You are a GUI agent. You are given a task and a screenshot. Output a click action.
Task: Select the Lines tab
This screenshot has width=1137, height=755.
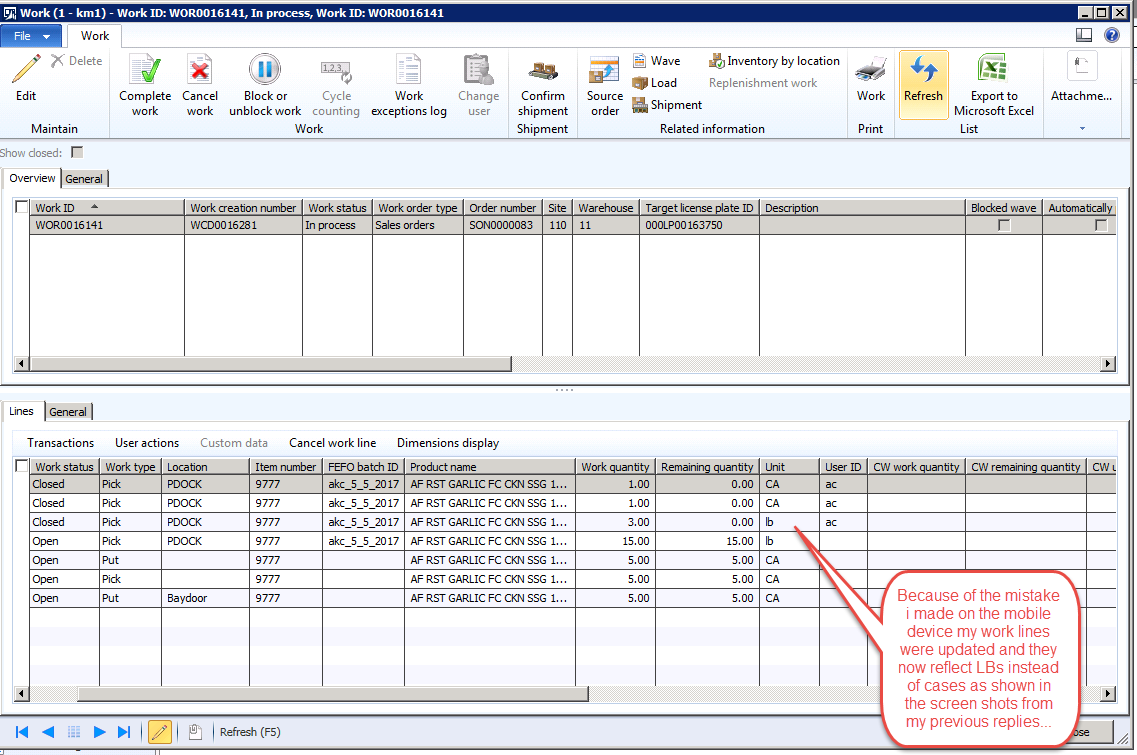(x=21, y=411)
